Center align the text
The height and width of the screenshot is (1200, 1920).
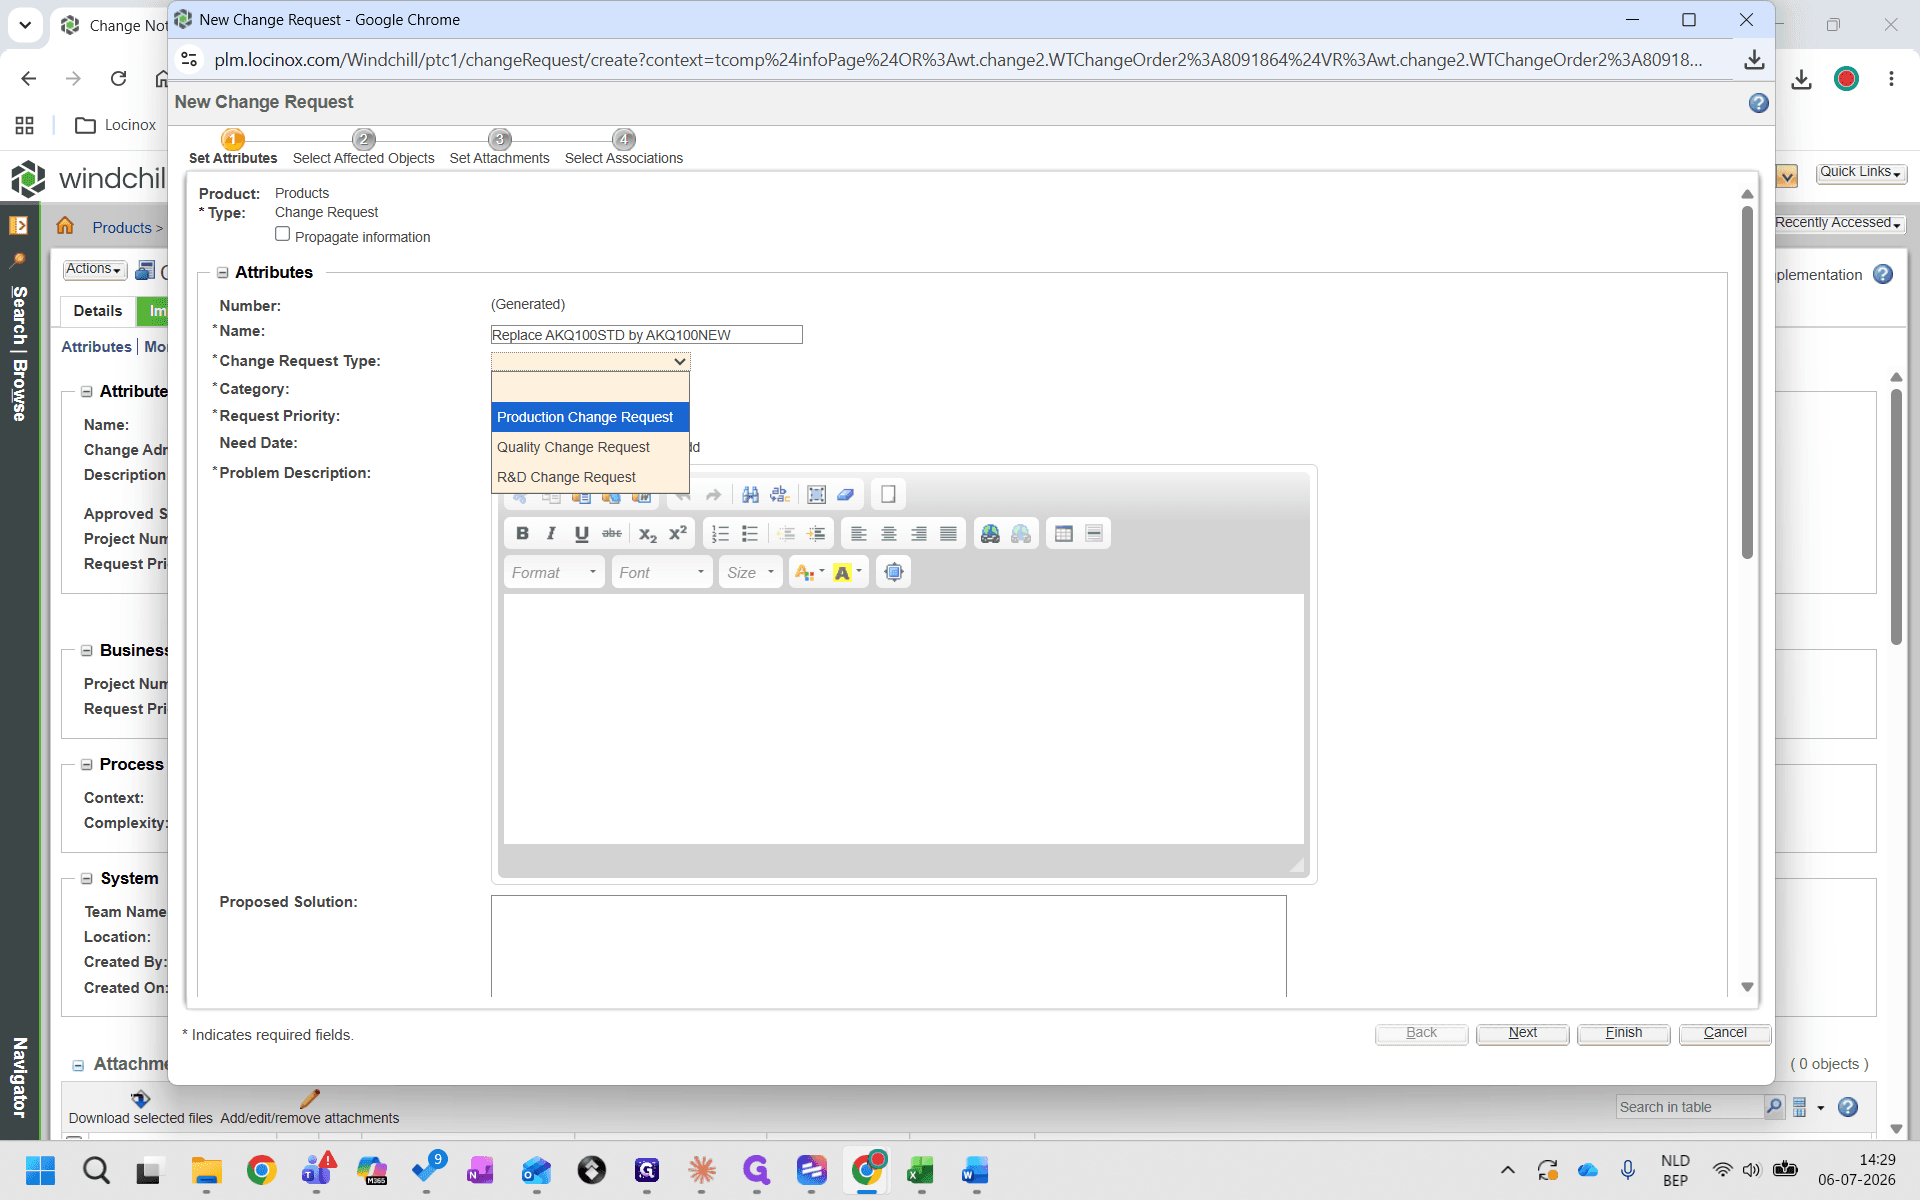click(x=888, y=533)
